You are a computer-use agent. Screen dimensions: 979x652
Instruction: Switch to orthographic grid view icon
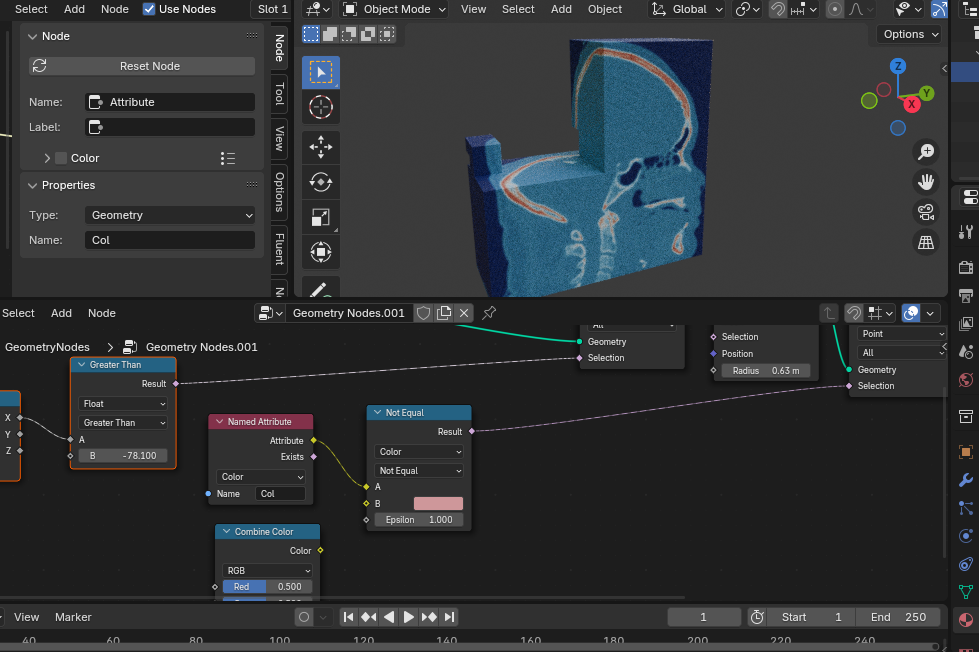tap(926, 242)
